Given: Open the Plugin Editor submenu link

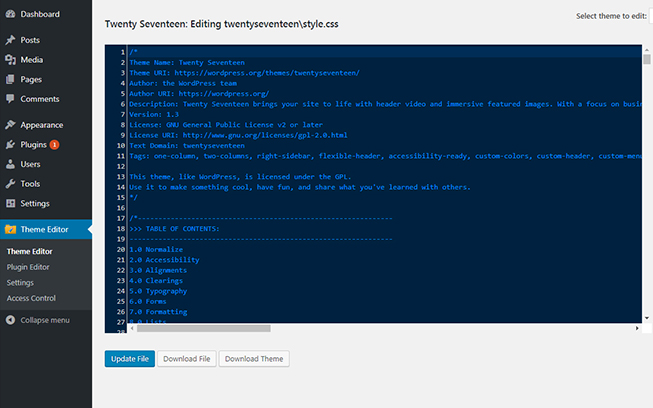Looking at the screenshot, I should pos(28,267).
